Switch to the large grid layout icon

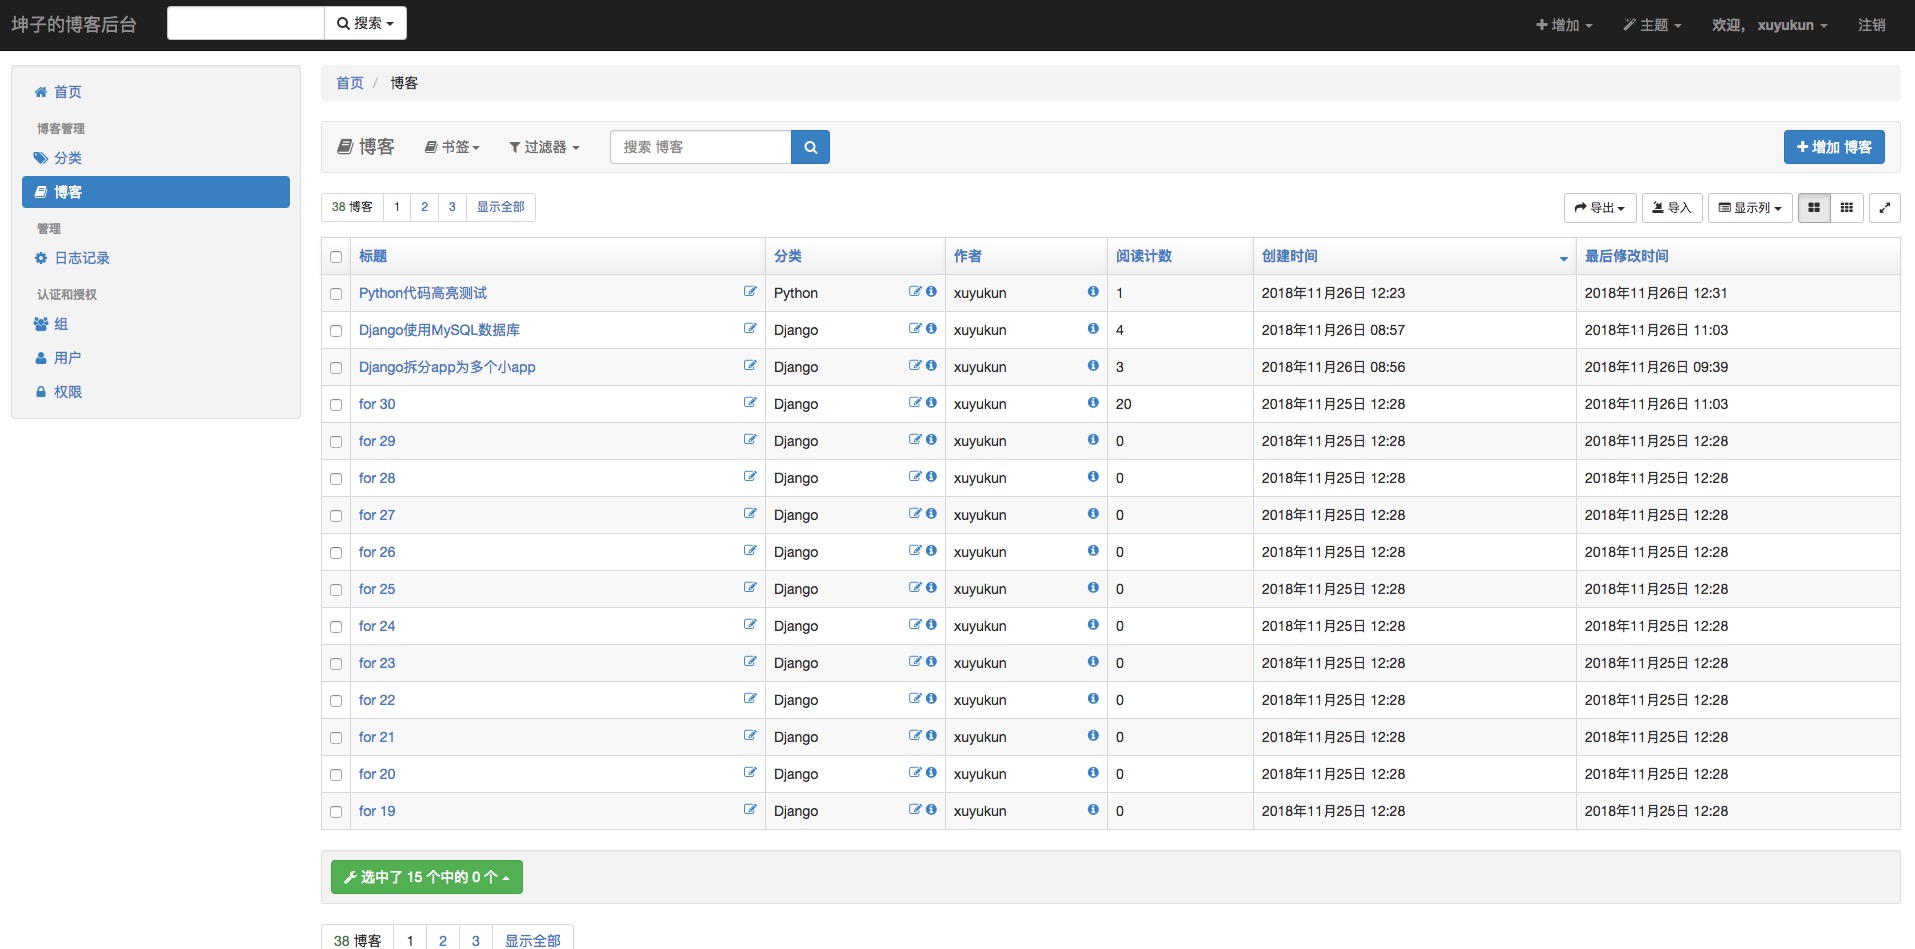[1814, 208]
